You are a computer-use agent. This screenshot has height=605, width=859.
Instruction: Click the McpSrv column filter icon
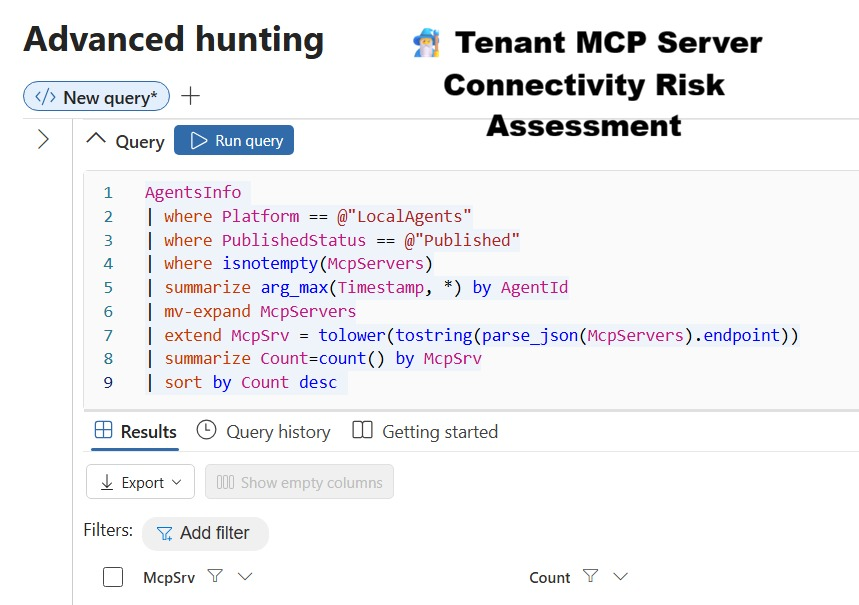click(x=215, y=576)
